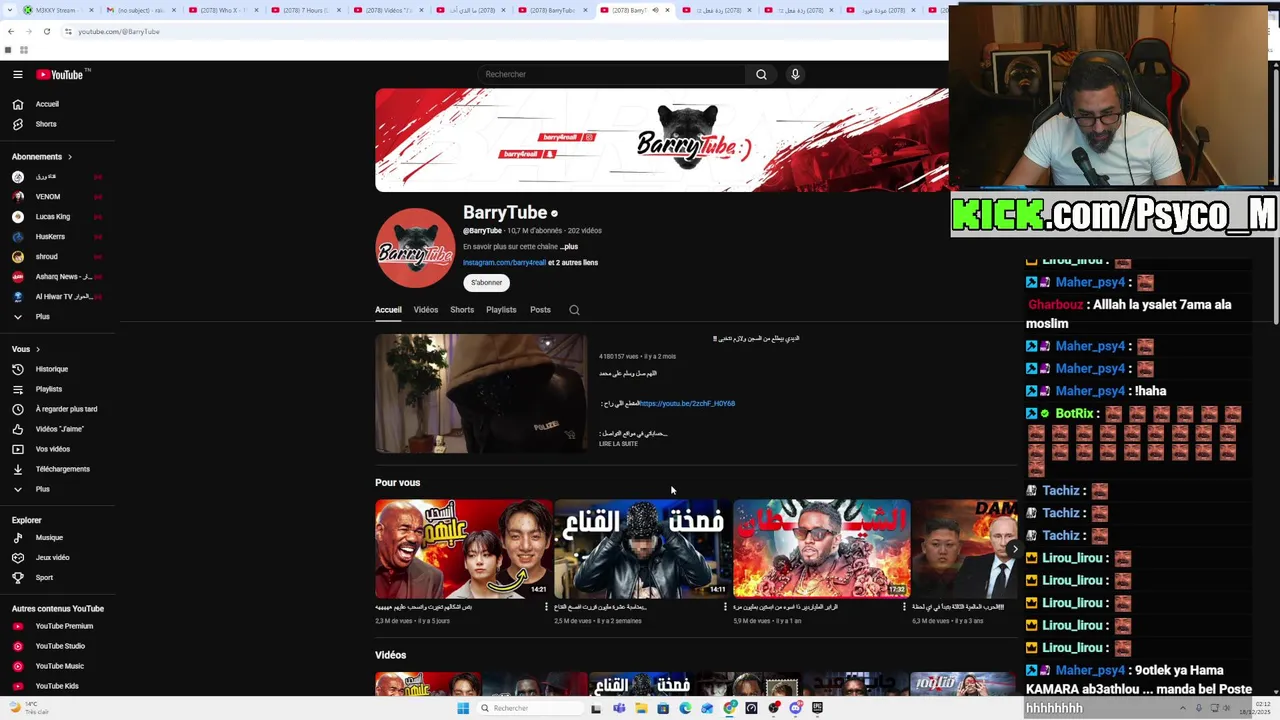Viewport: 1280px width, 720px height.
Task: Click the BarryTube channel avatar
Action: [x=415, y=248]
